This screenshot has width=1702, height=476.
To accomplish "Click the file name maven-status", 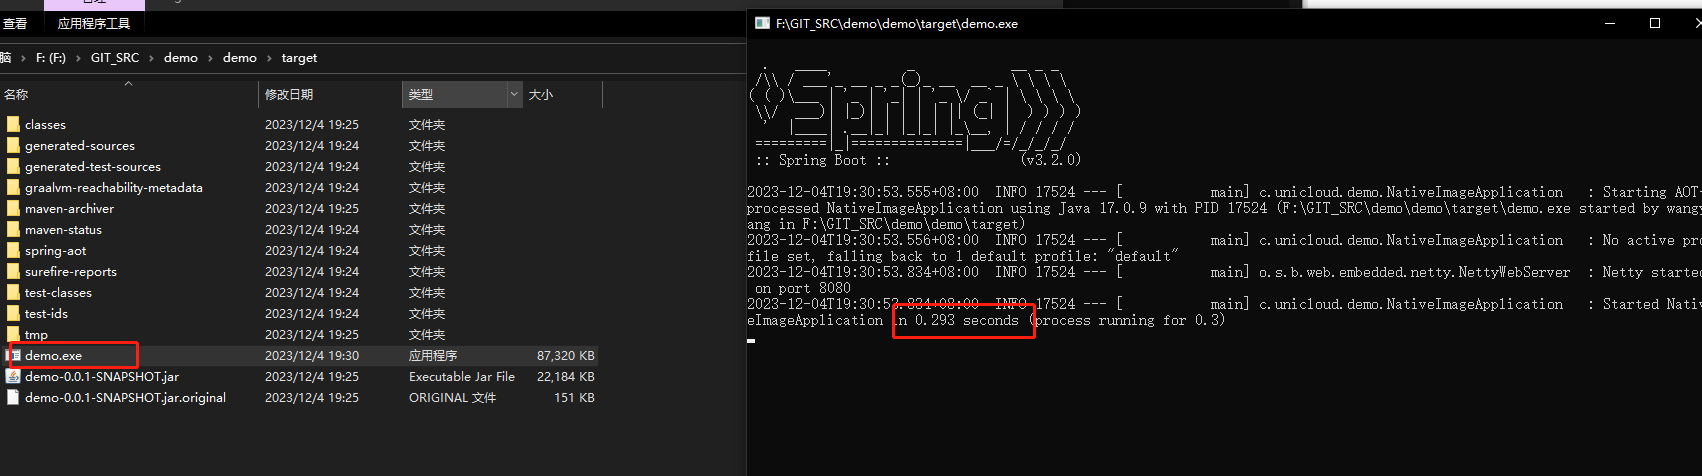I will click(63, 230).
